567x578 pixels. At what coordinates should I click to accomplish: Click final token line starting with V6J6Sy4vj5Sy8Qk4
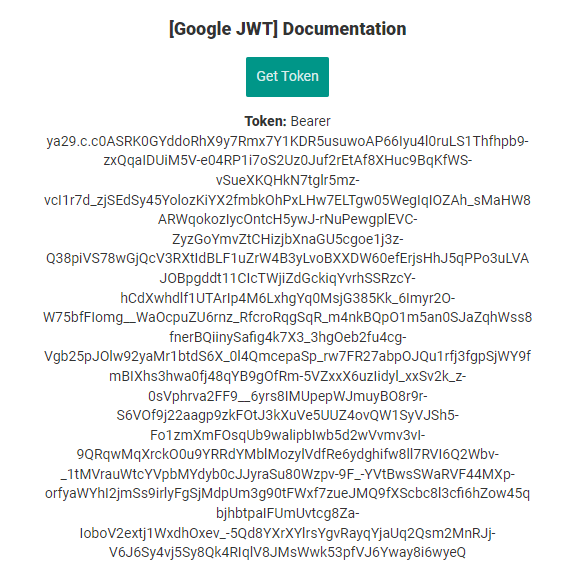[x=288, y=552]
